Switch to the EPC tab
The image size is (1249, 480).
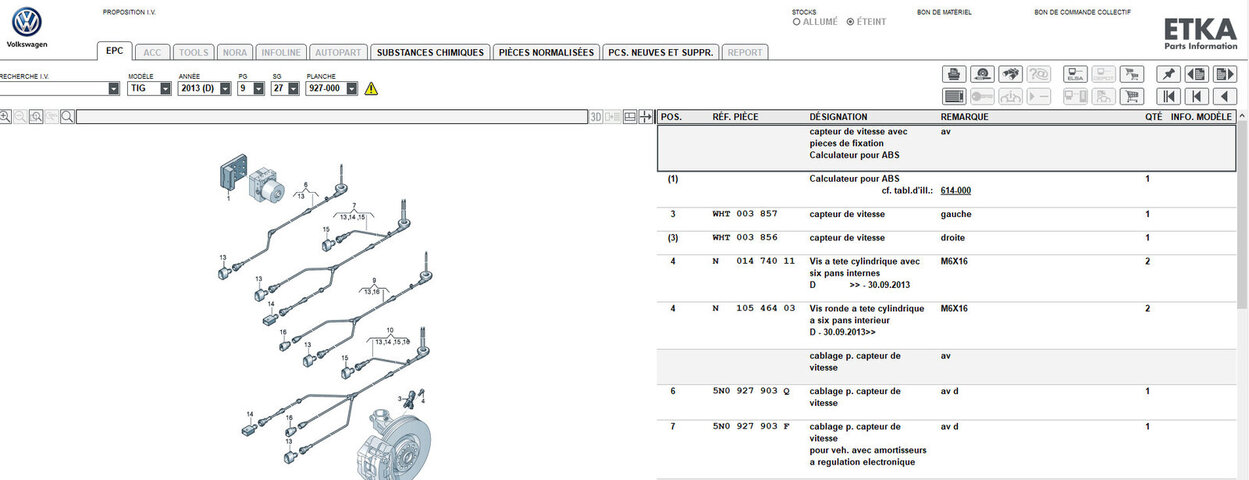[x=114, y=51]
